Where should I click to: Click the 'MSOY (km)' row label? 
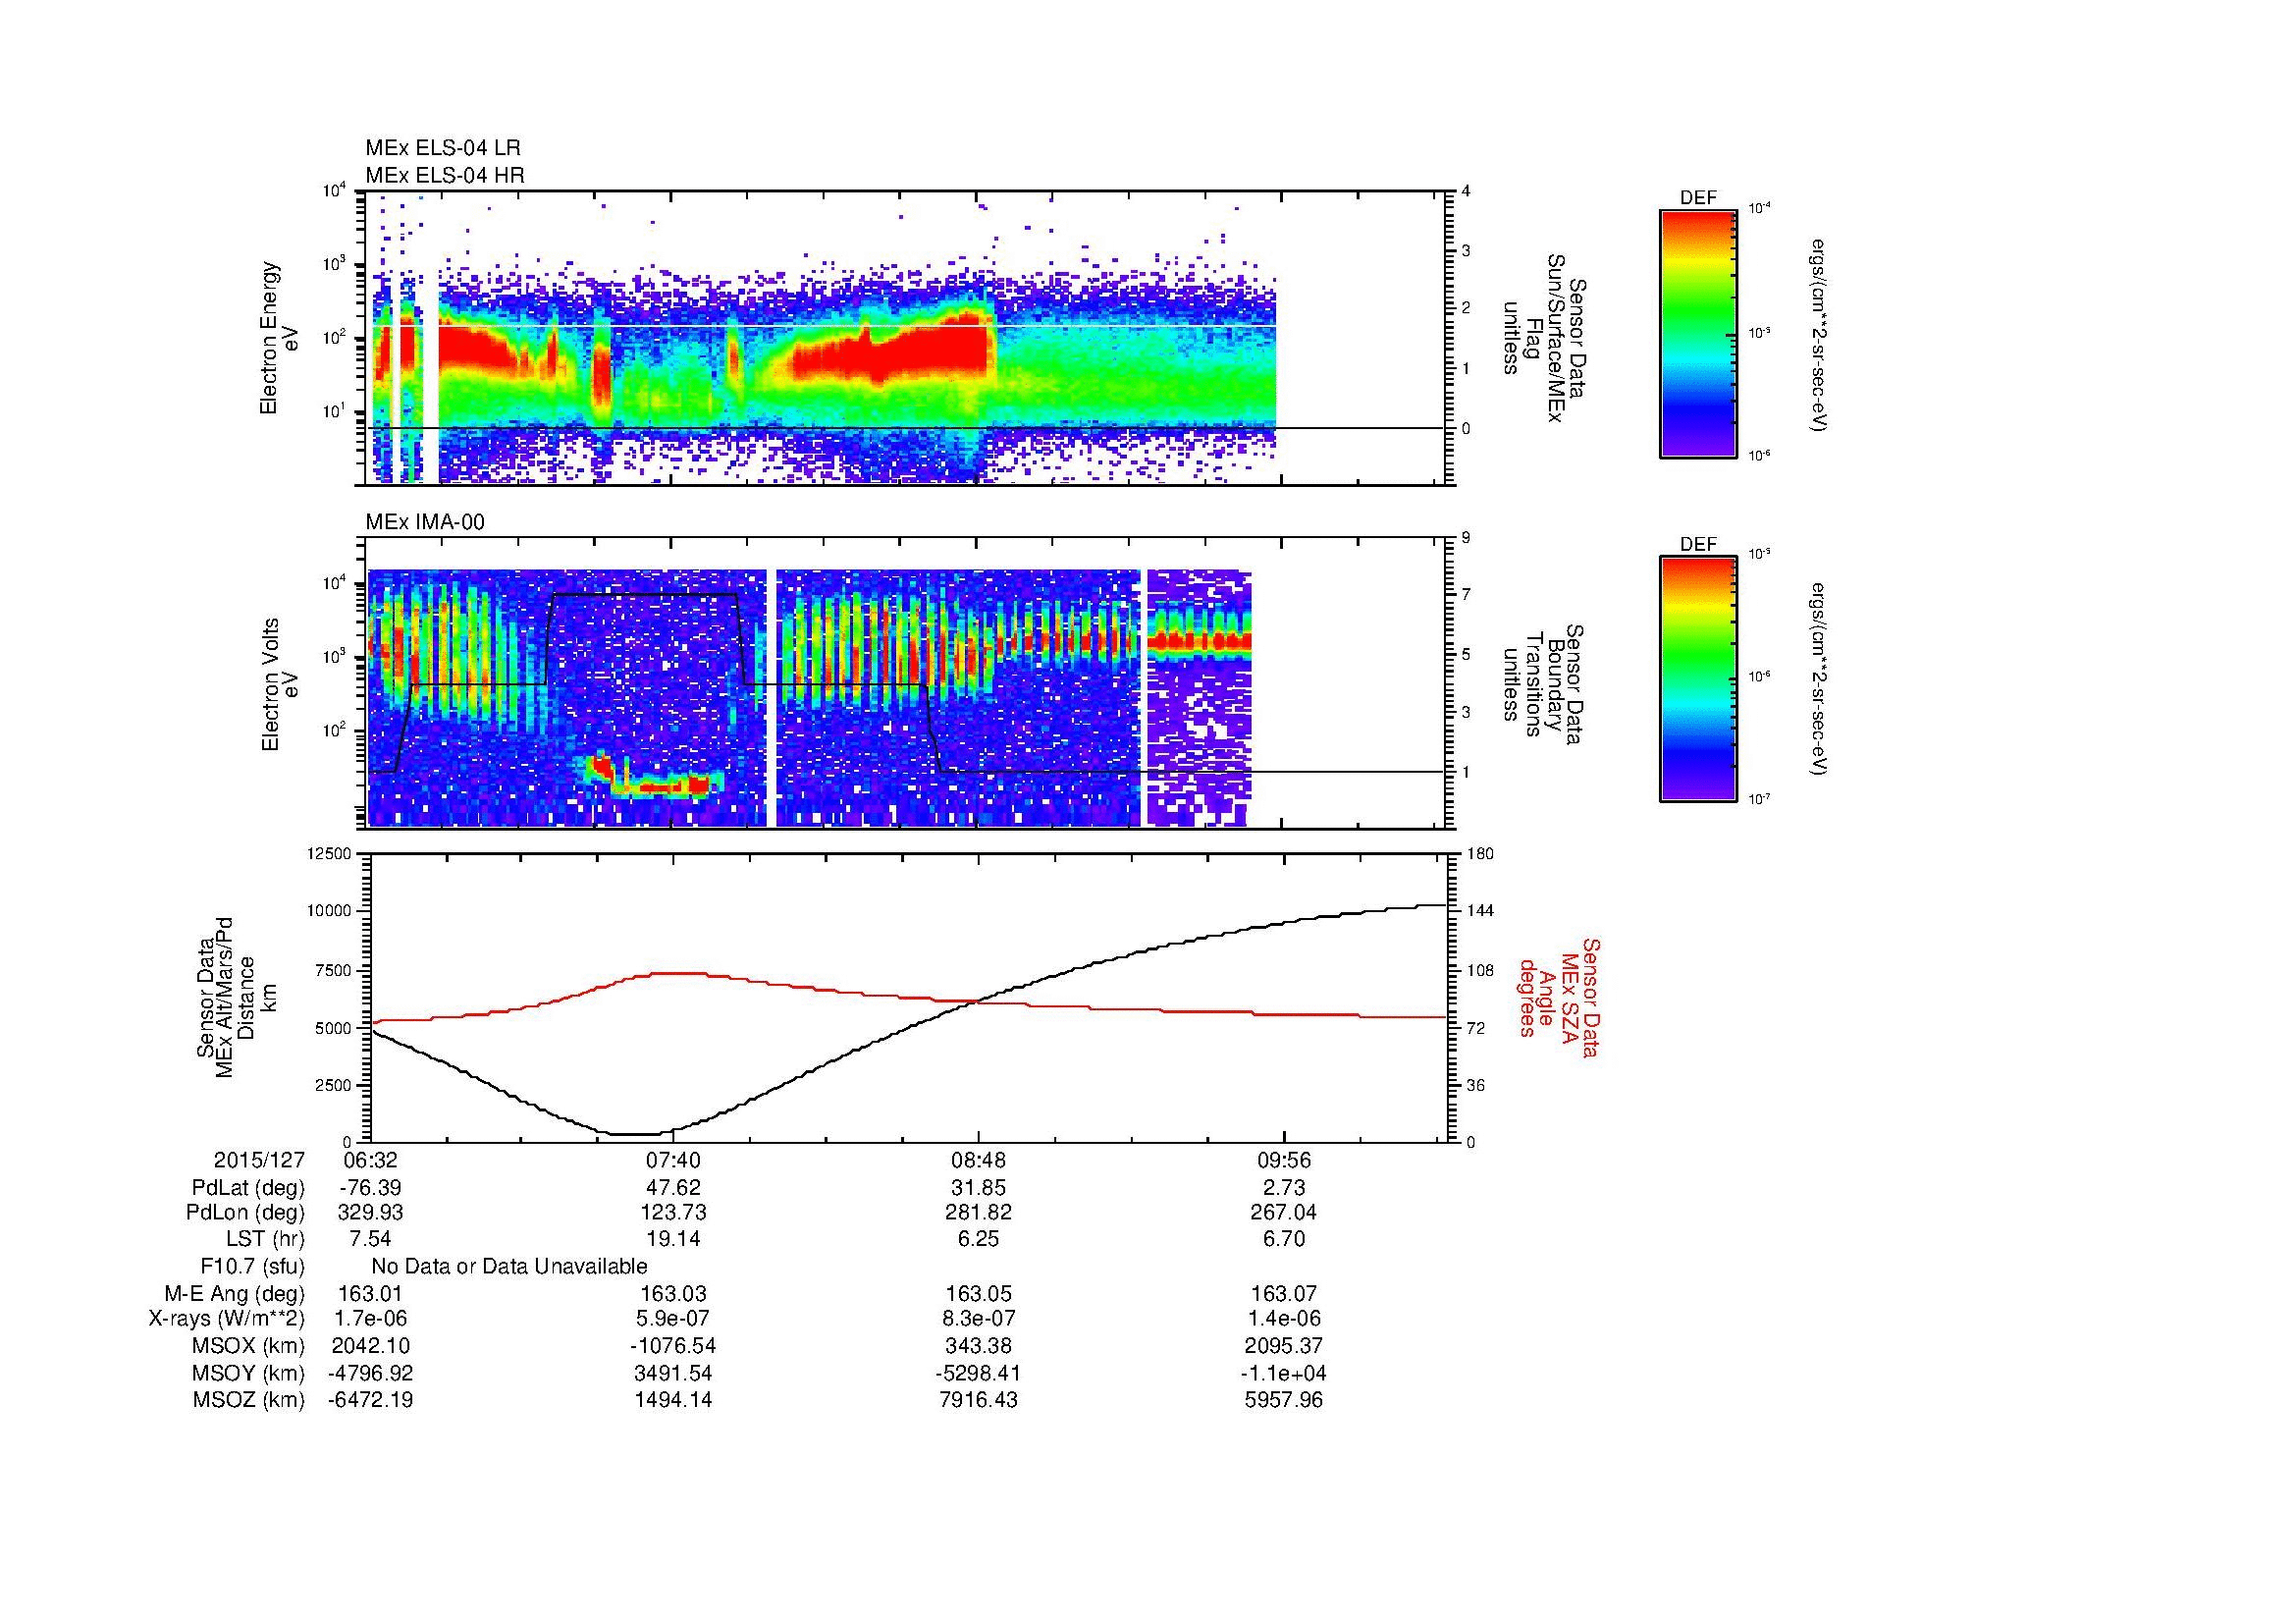(248, 1373)
